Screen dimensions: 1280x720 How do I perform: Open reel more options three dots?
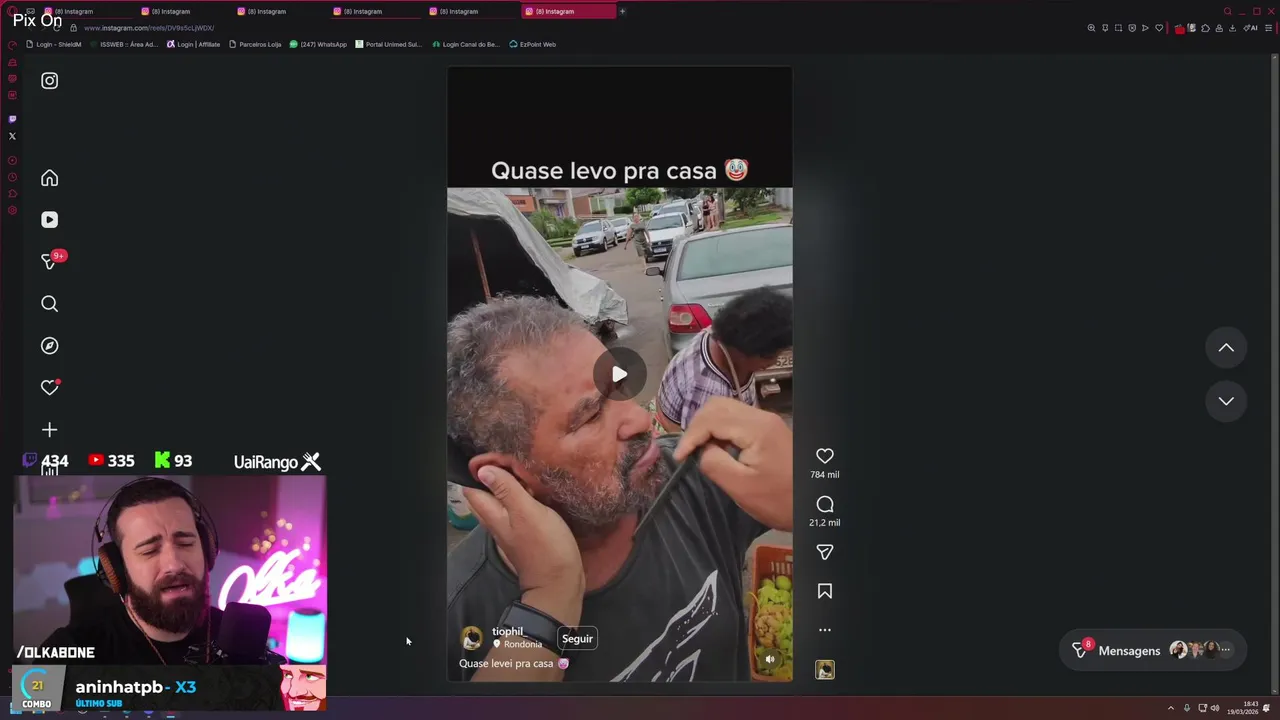coord(825,630)
